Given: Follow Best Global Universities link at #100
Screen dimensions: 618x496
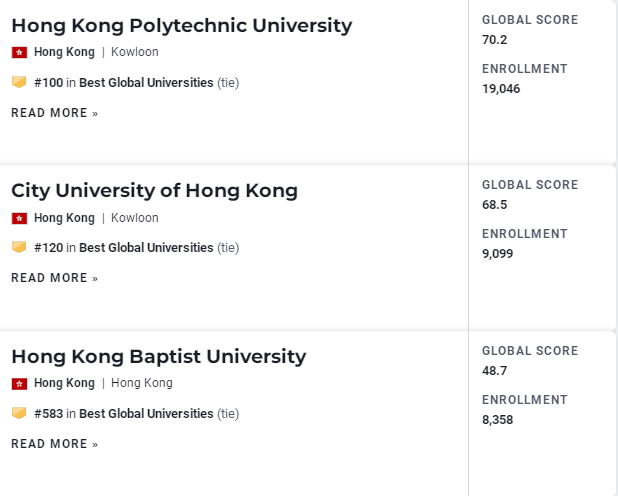Looking at the screenshot, I should [146, 83].
